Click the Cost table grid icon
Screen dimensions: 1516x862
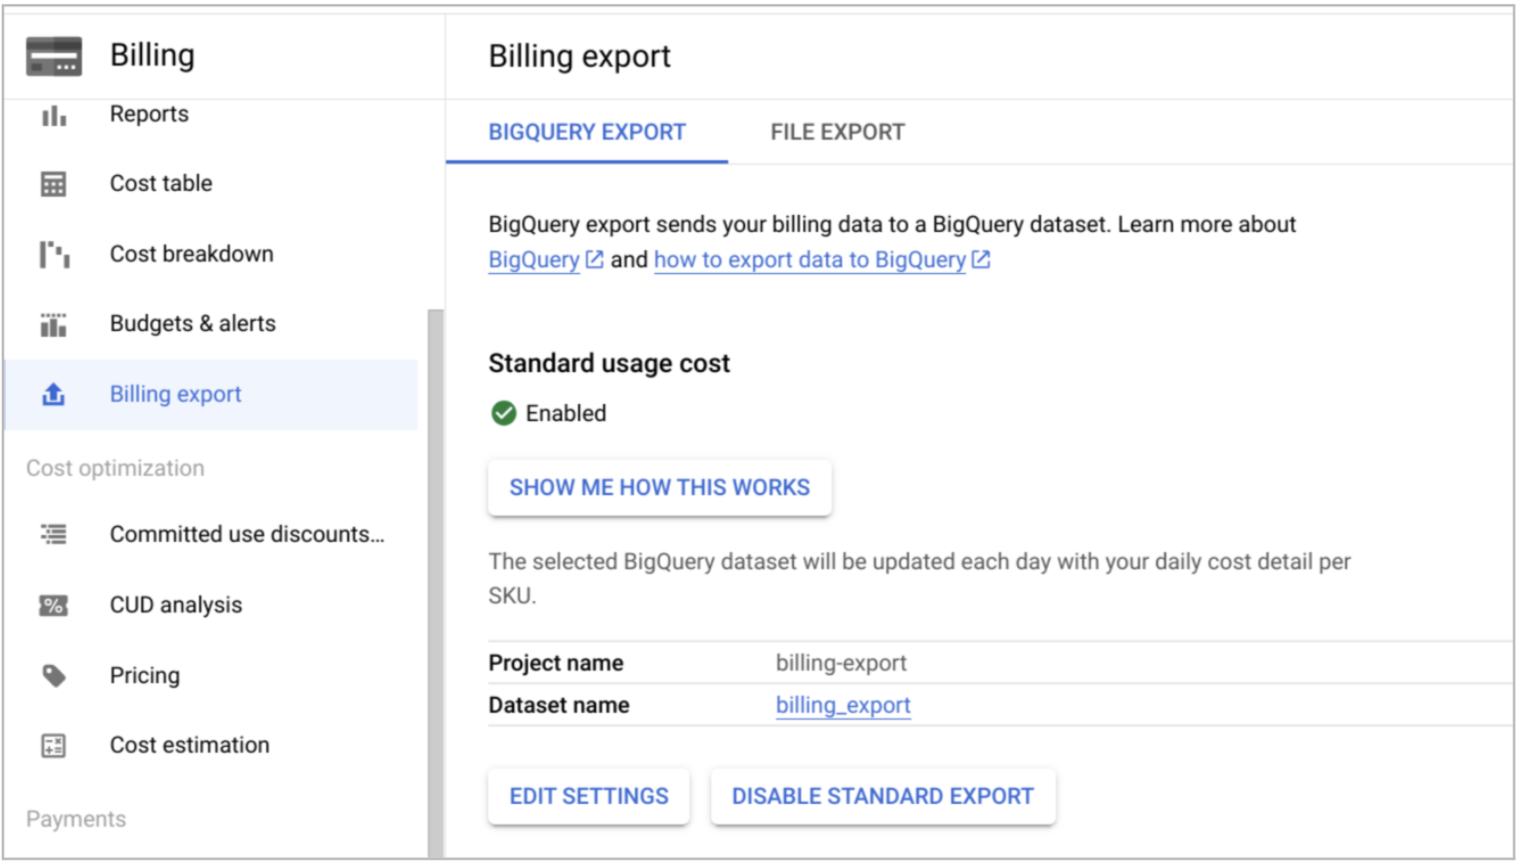pyautogui.click(x=54, y=184)
